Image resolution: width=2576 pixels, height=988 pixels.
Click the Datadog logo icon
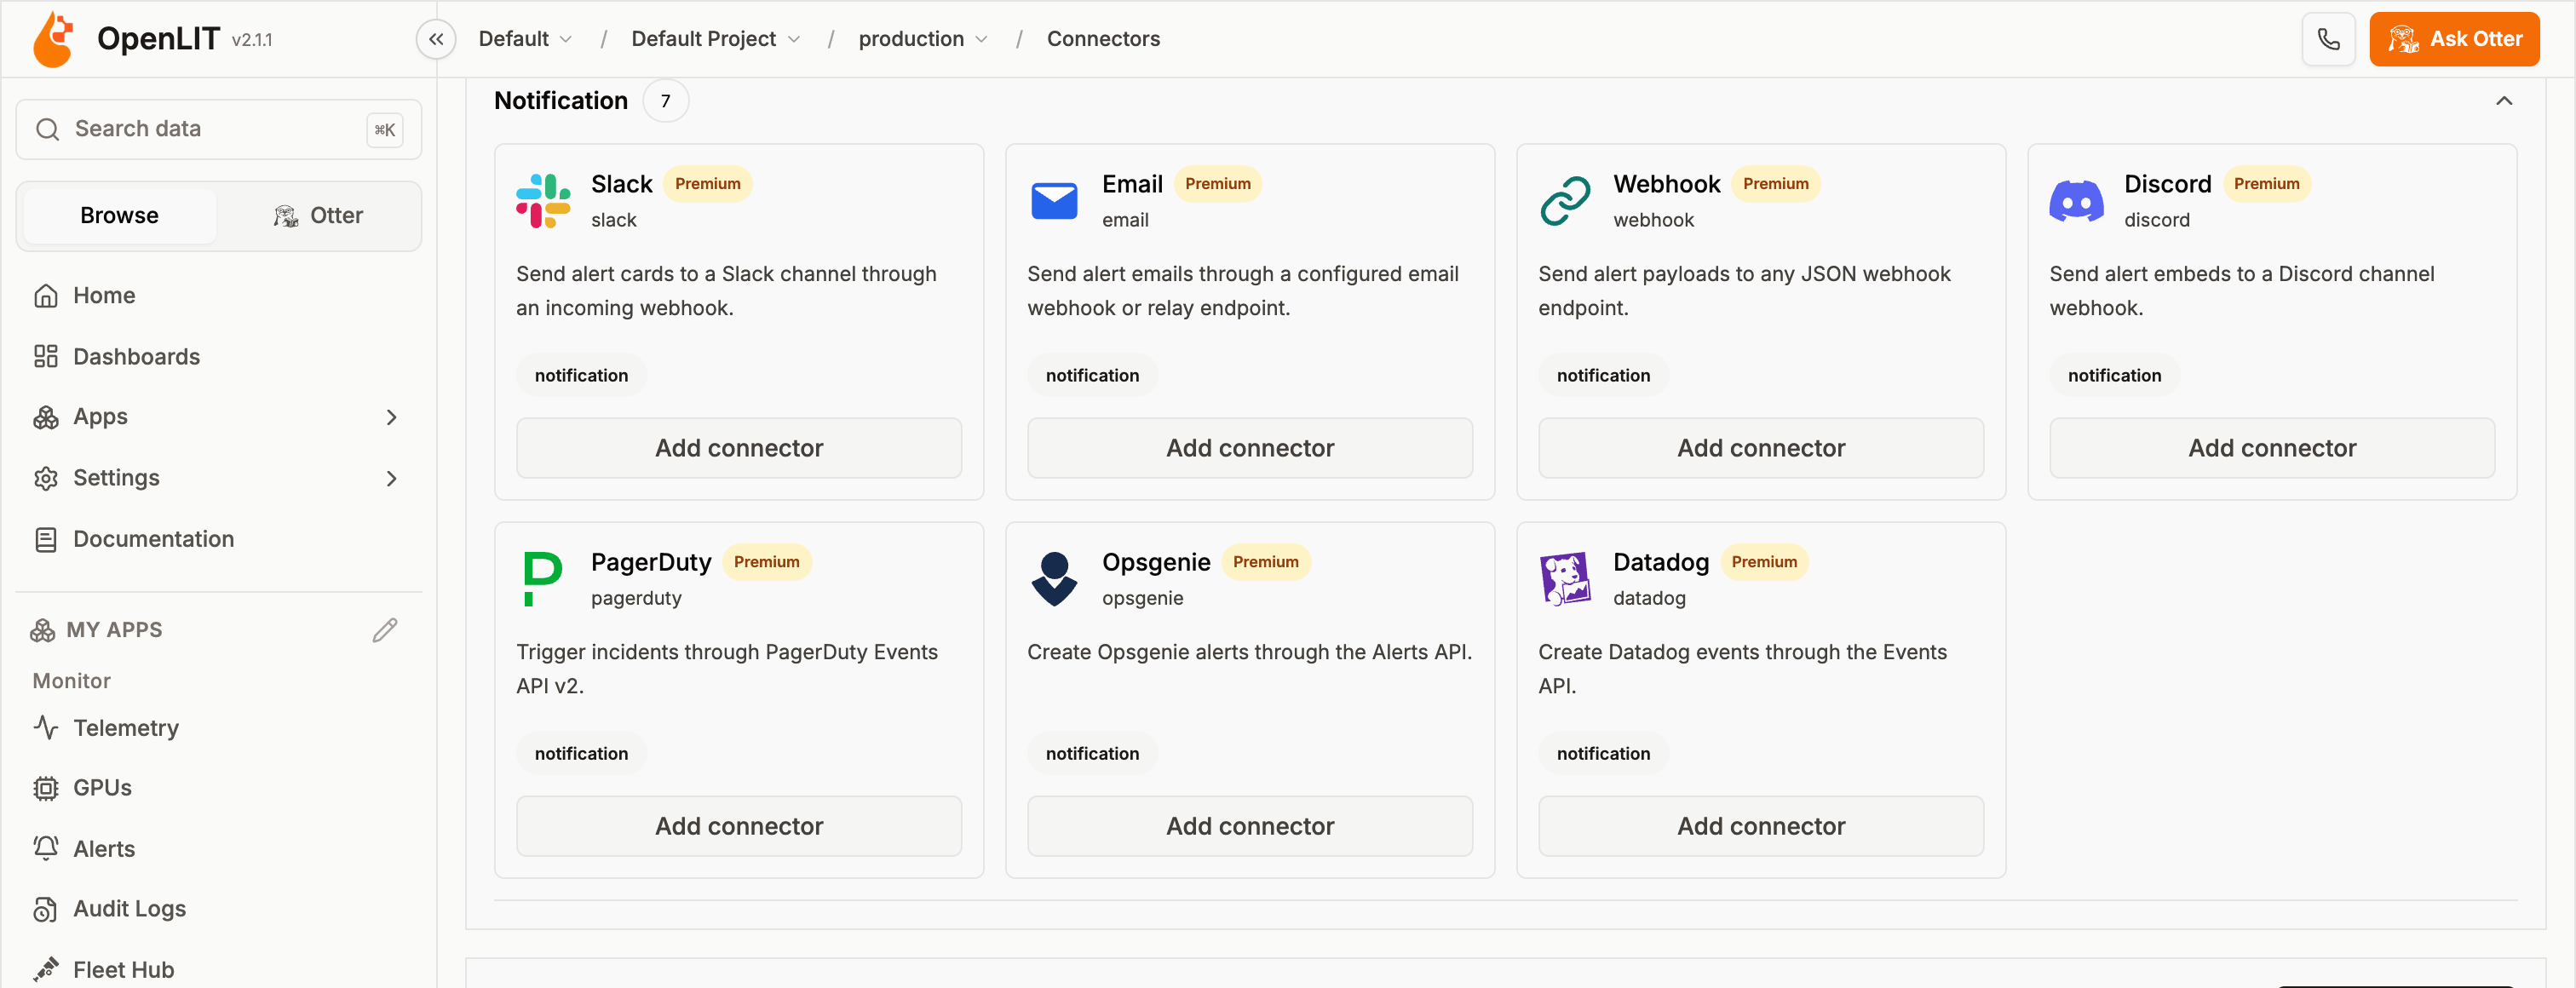point(1565,579)
